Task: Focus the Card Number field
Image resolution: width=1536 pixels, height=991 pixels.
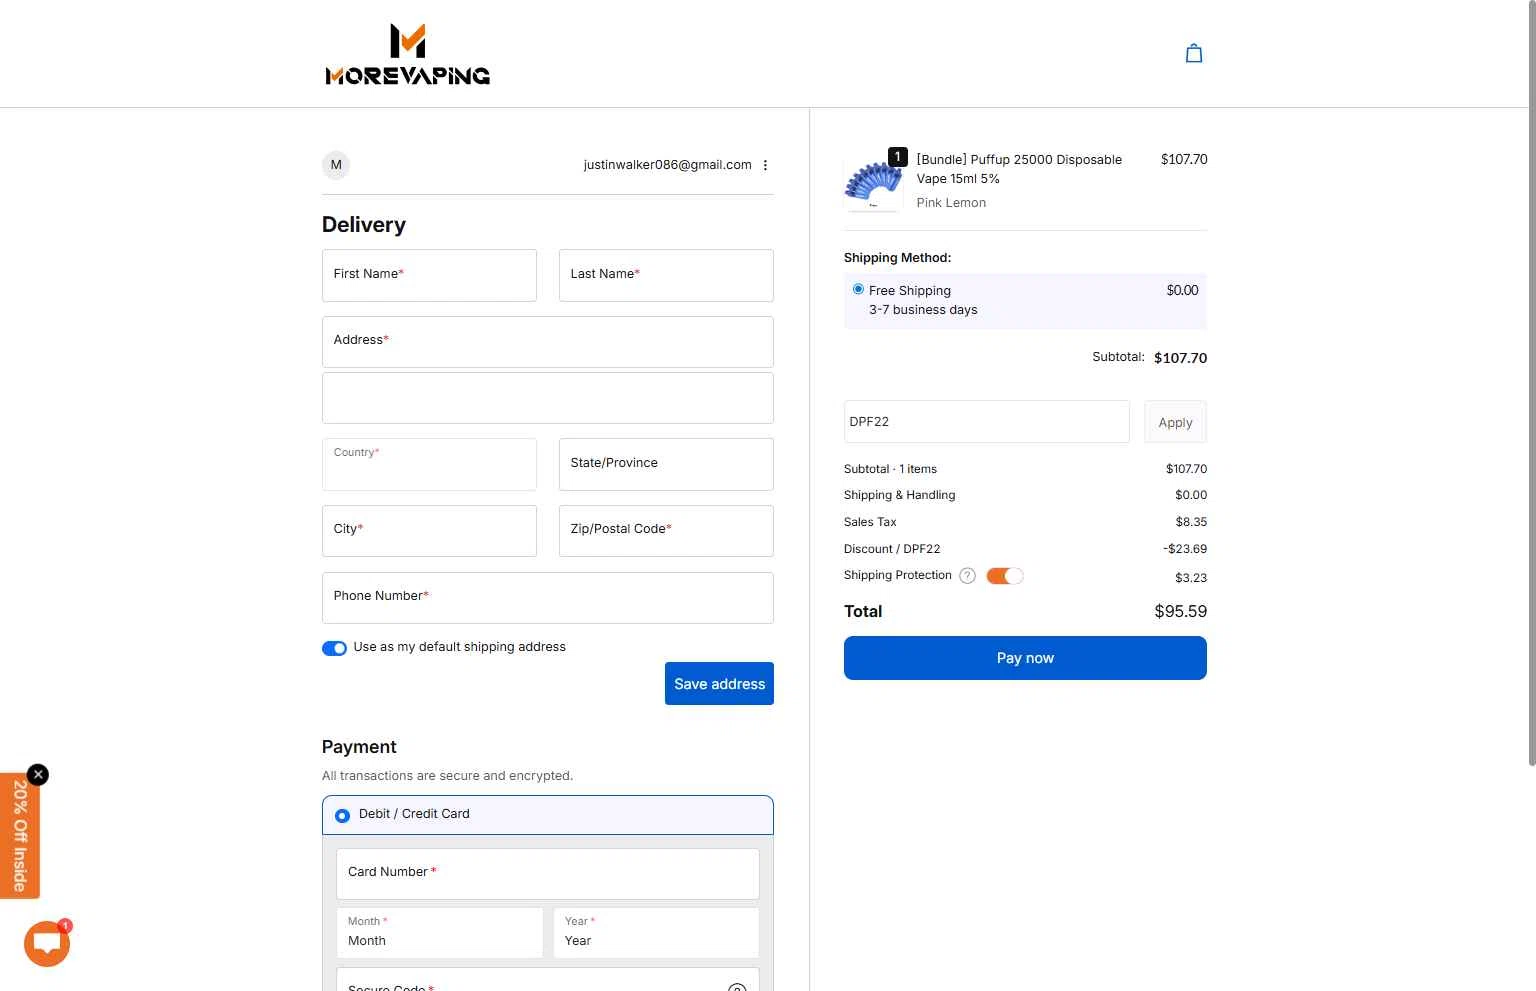Action: tap(548, 874)
